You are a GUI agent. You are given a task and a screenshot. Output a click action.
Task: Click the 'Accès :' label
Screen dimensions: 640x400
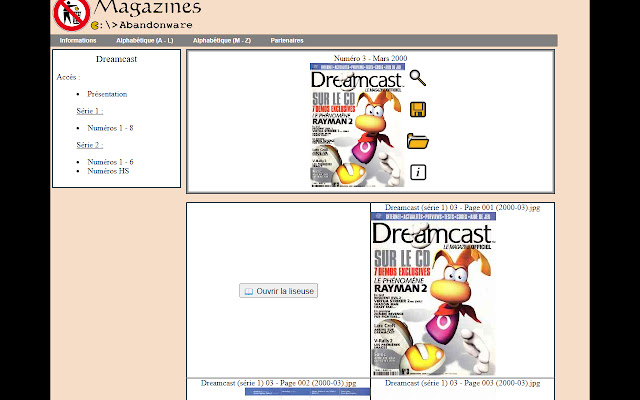click(69, 77)
